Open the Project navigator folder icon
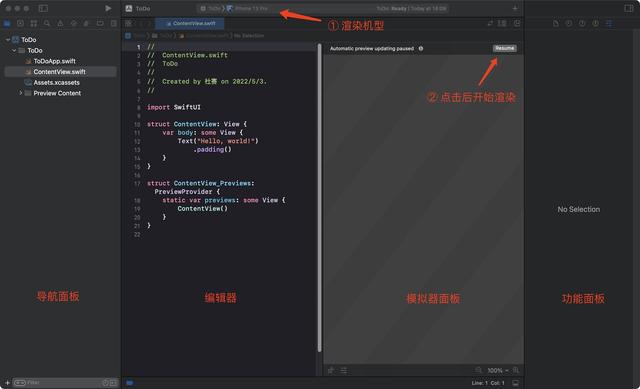Screen dimensions: 640x389 [7, 23]
